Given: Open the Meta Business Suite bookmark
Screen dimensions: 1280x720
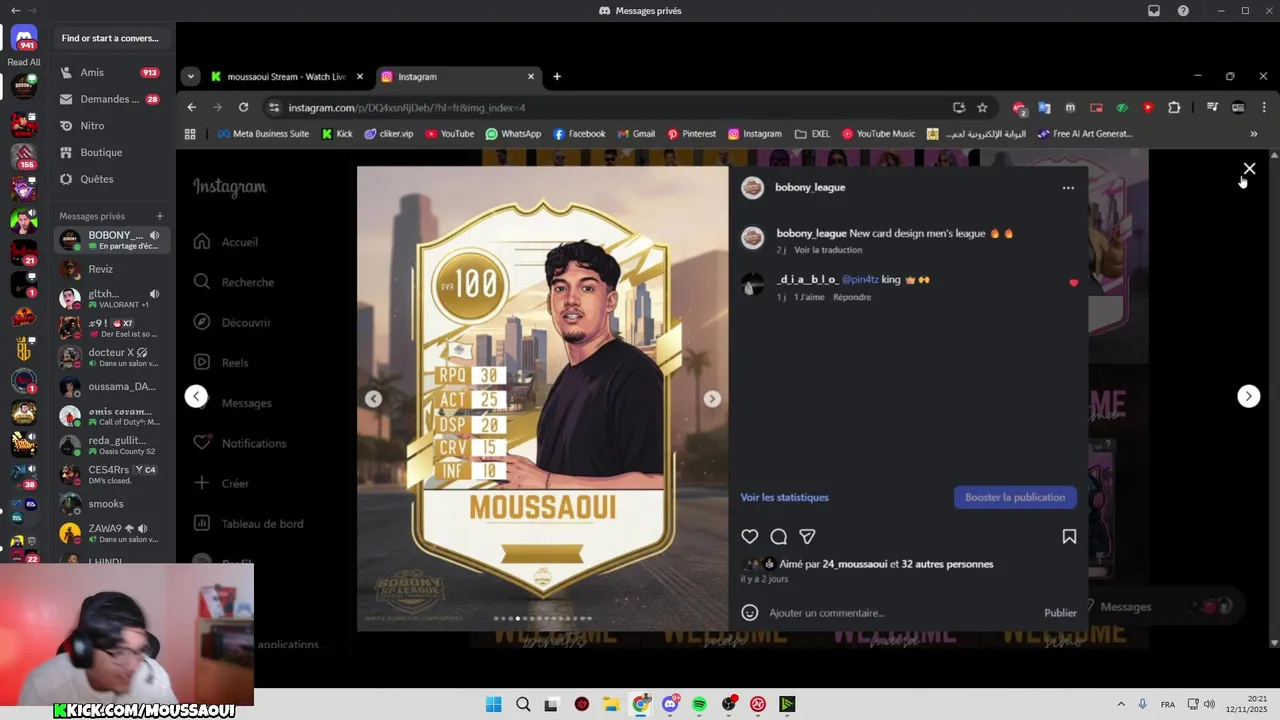Looking at the screenshot, I should click(263, 134).
